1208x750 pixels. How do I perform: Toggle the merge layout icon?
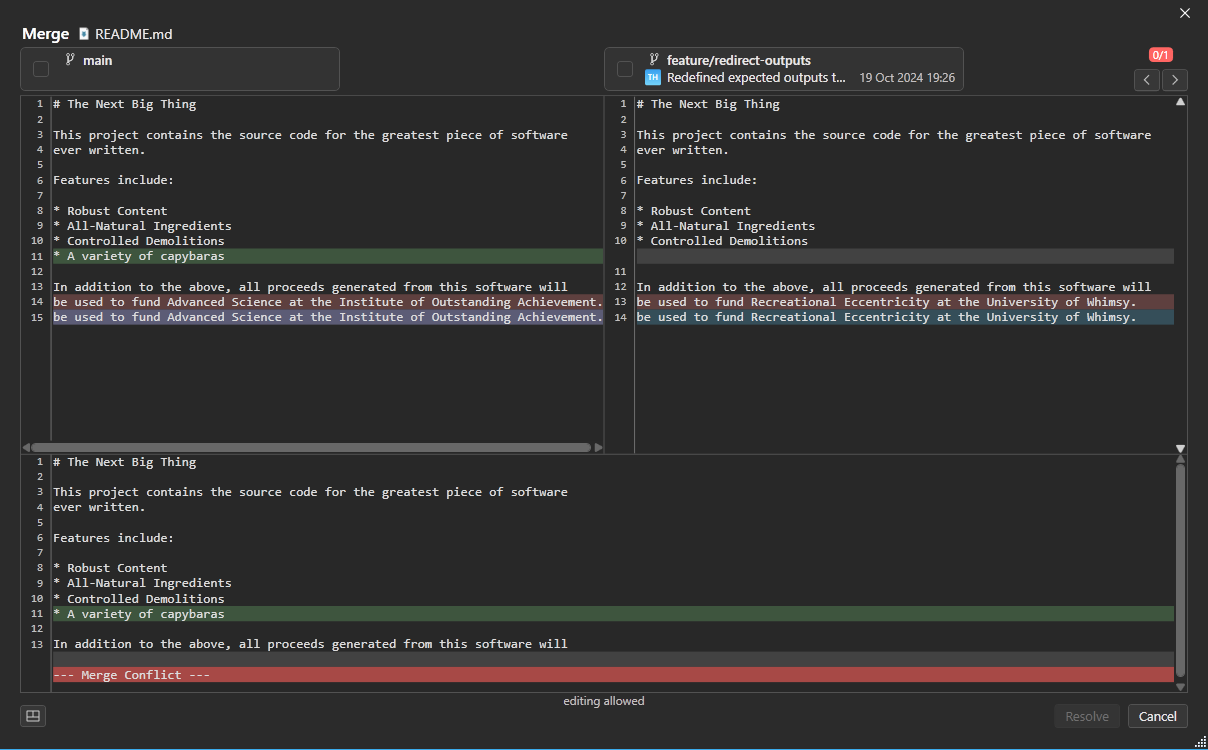pos(33,716)
